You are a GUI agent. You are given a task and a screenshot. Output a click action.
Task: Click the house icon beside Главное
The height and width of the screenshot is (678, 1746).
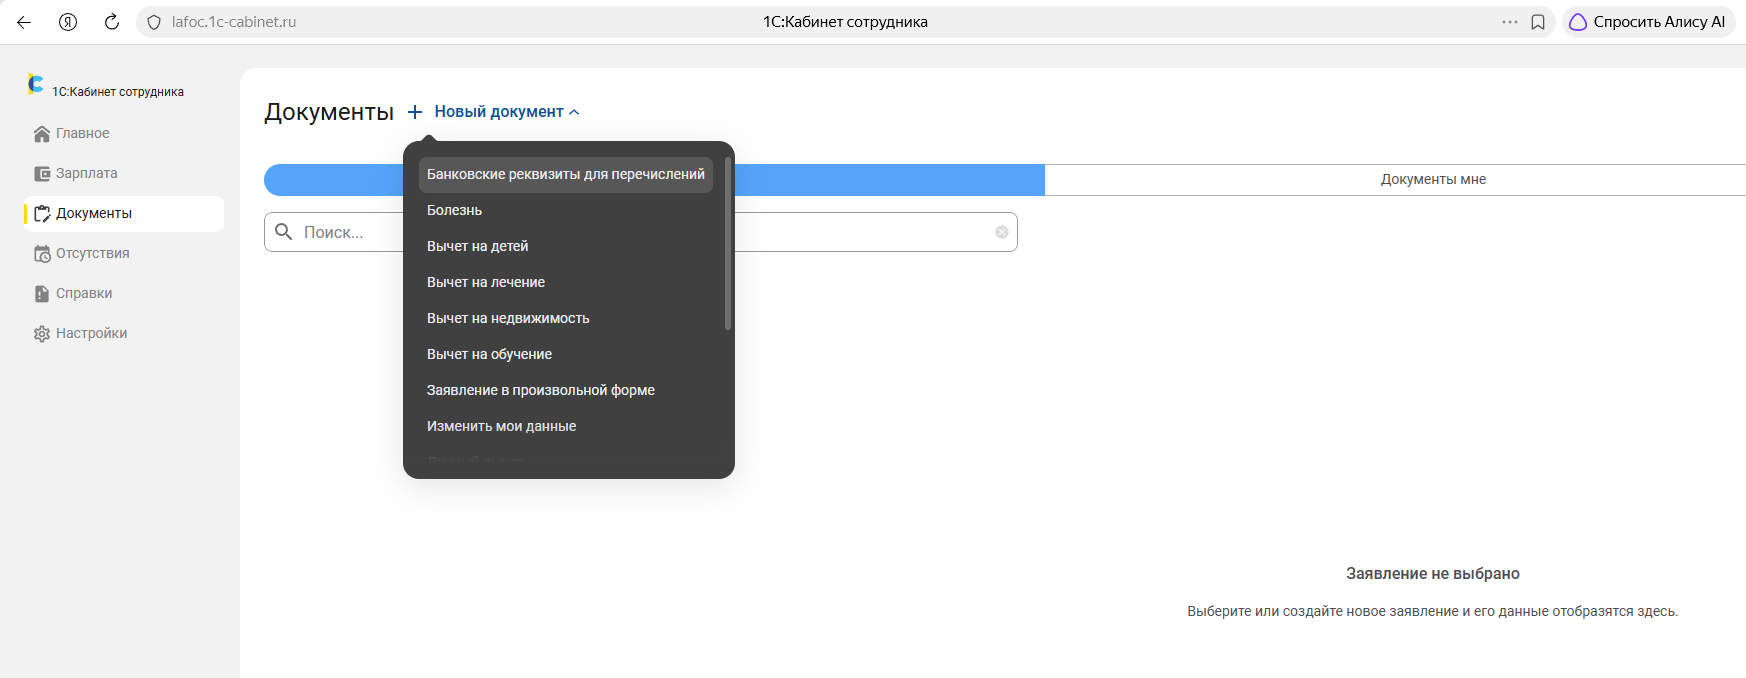pyautogui.click(x=42, y=134)
